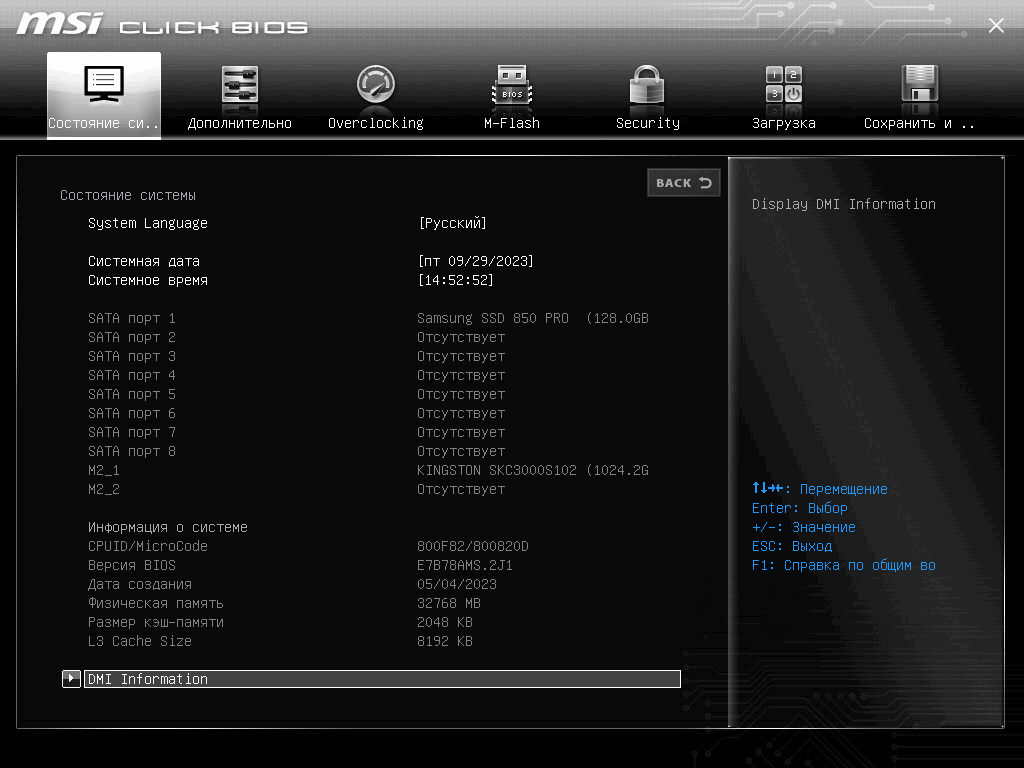
Task: Click the Отсутствует value for M2_2
Action: [461, 489]
